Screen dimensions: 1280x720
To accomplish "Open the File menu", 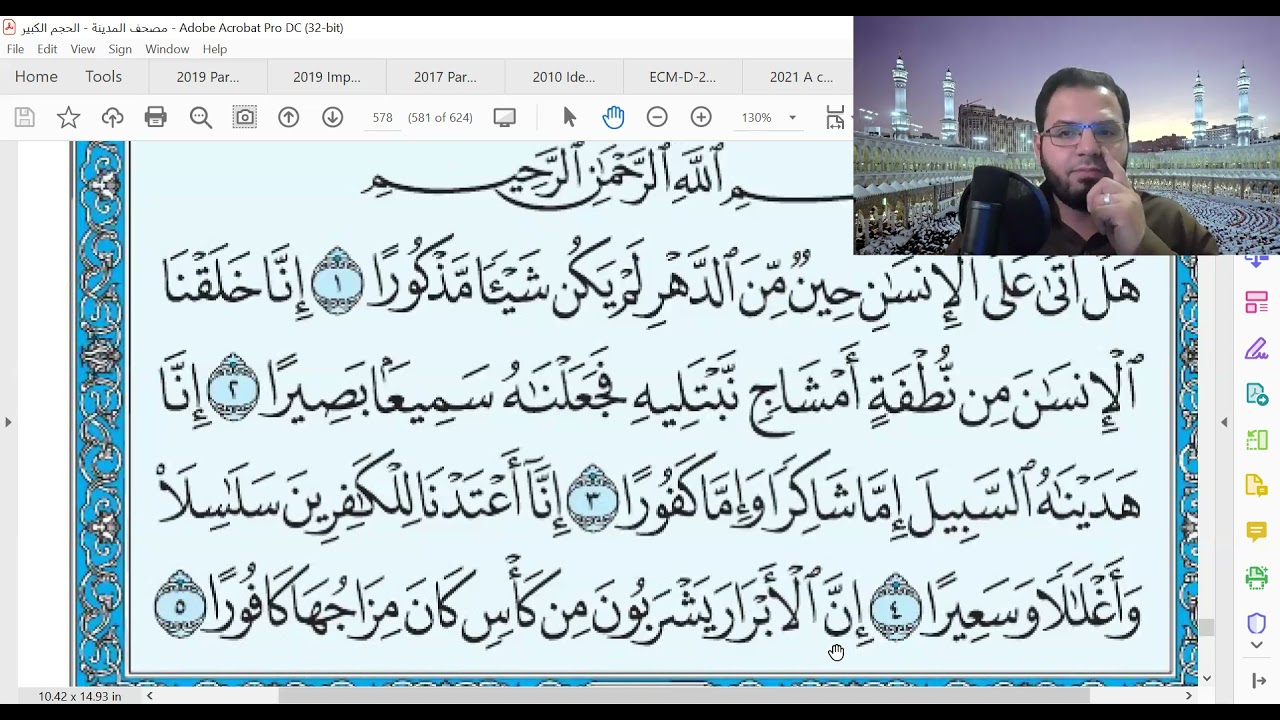I will 15,49.
